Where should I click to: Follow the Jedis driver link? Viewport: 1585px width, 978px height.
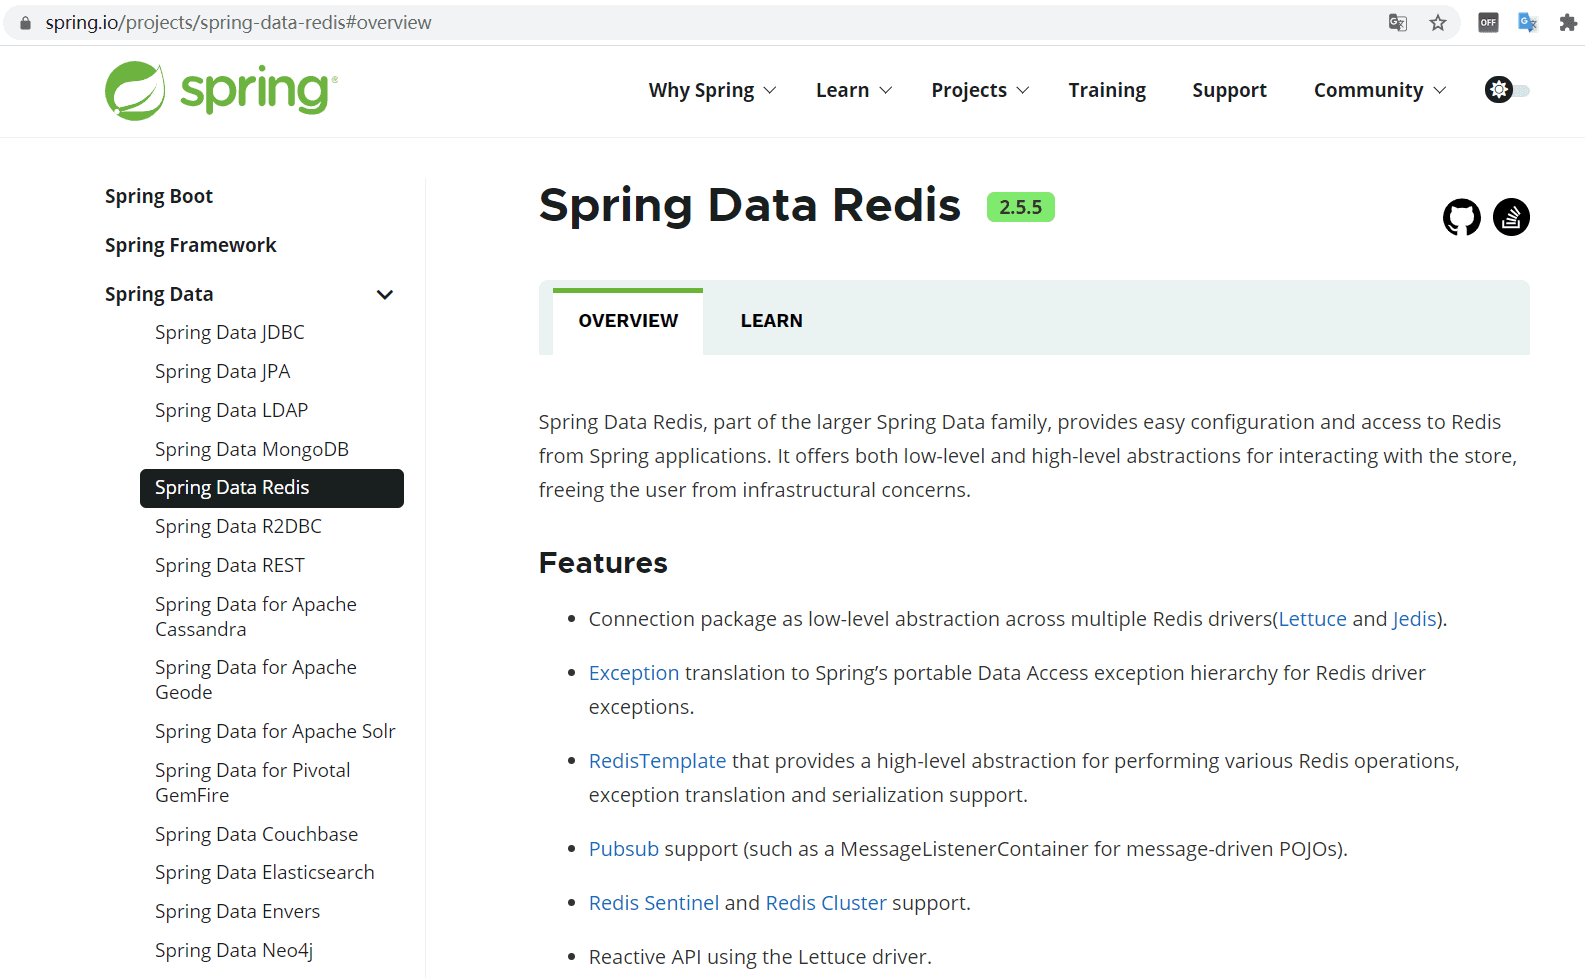1414,619
